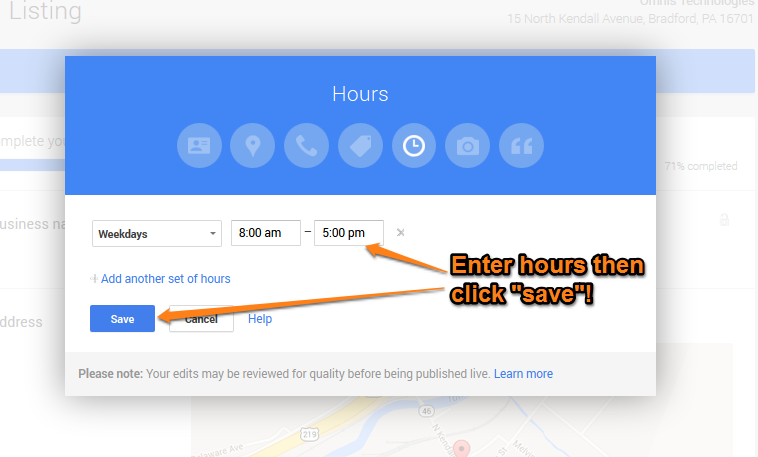This screenshot has width=758, height=457.
Task: Click the business info card icon
Action: (x=199, y=146)
